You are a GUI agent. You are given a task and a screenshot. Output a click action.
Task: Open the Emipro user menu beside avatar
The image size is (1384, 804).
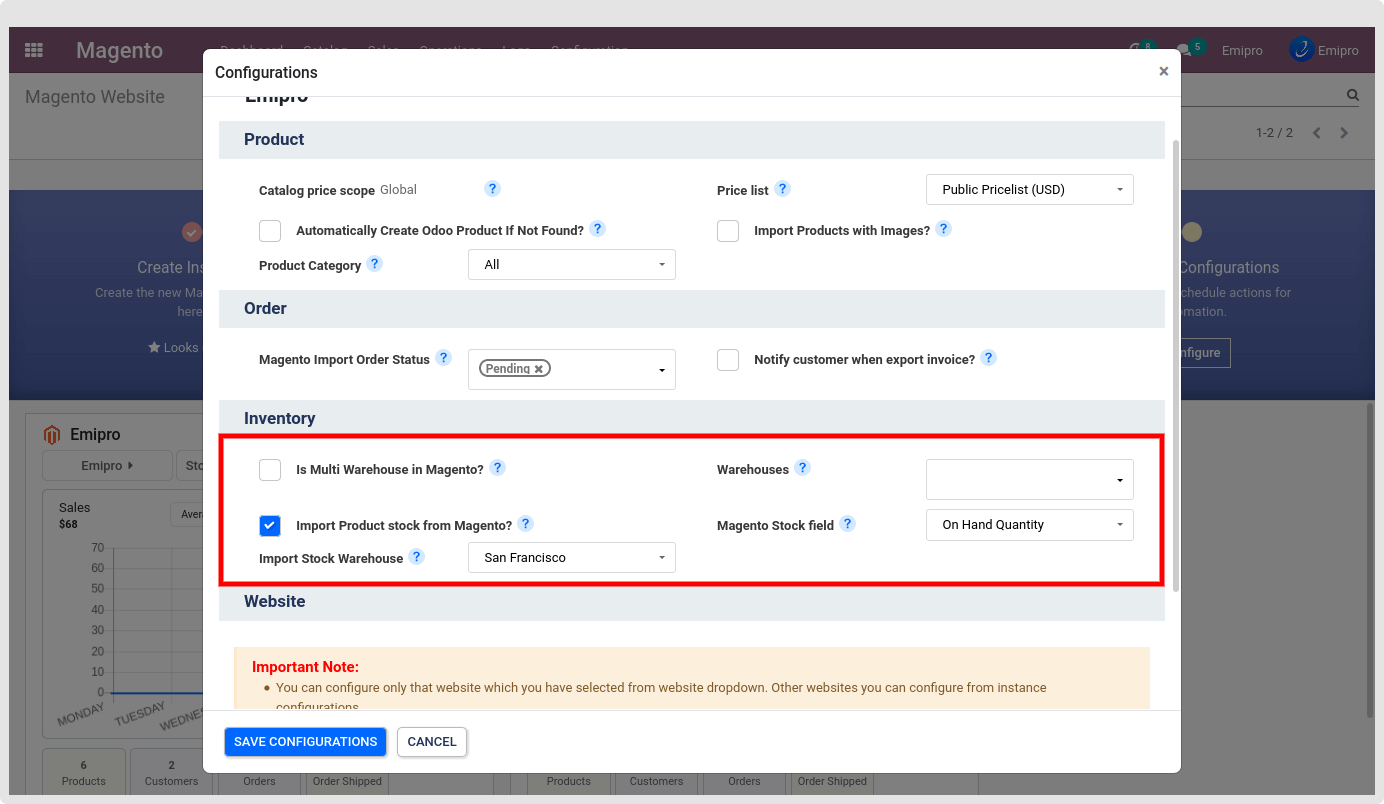coord(1338,50)
